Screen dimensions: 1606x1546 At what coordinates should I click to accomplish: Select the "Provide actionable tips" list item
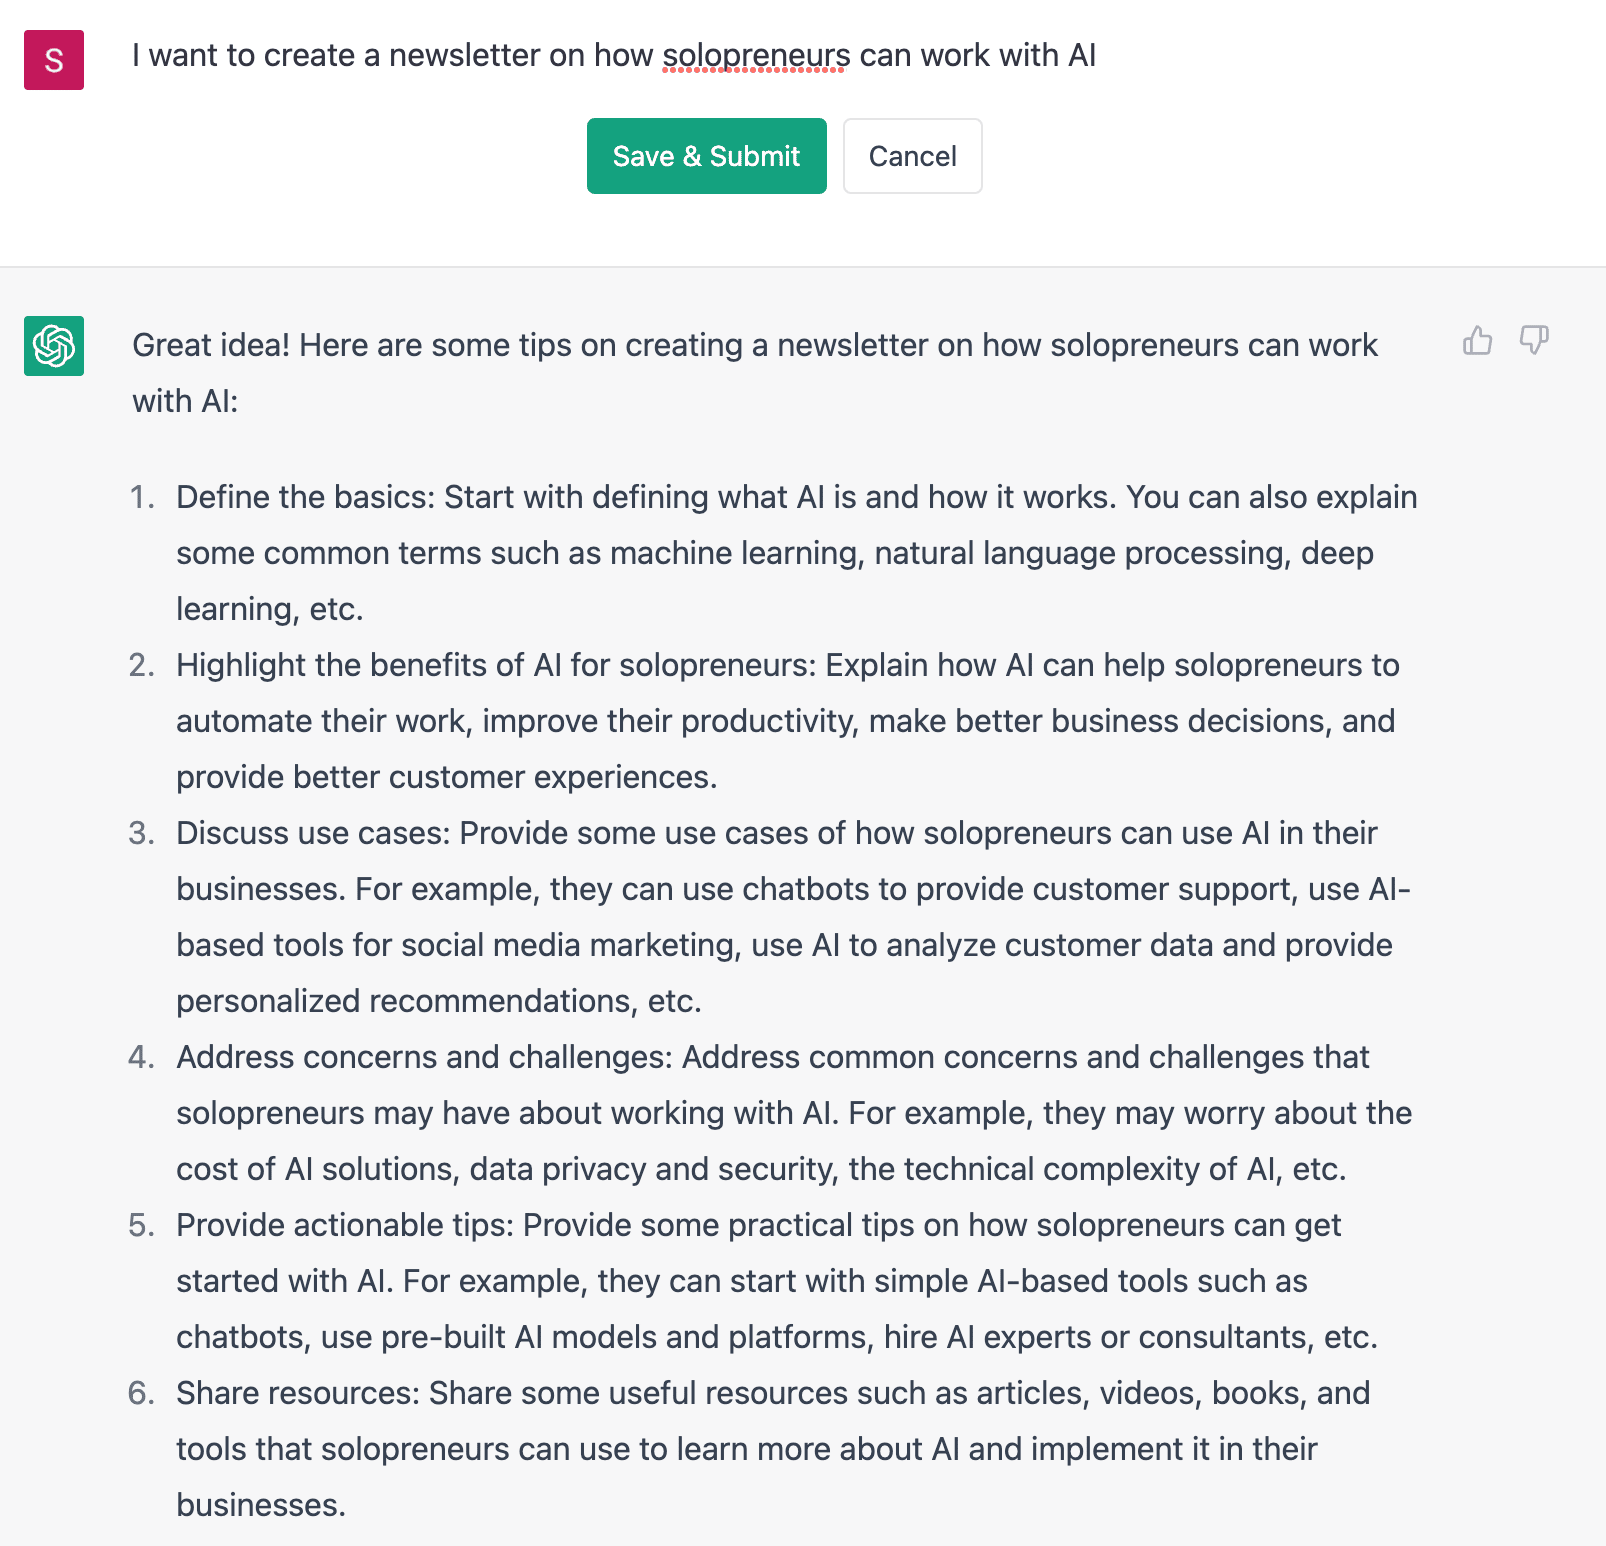point(777,1281)
